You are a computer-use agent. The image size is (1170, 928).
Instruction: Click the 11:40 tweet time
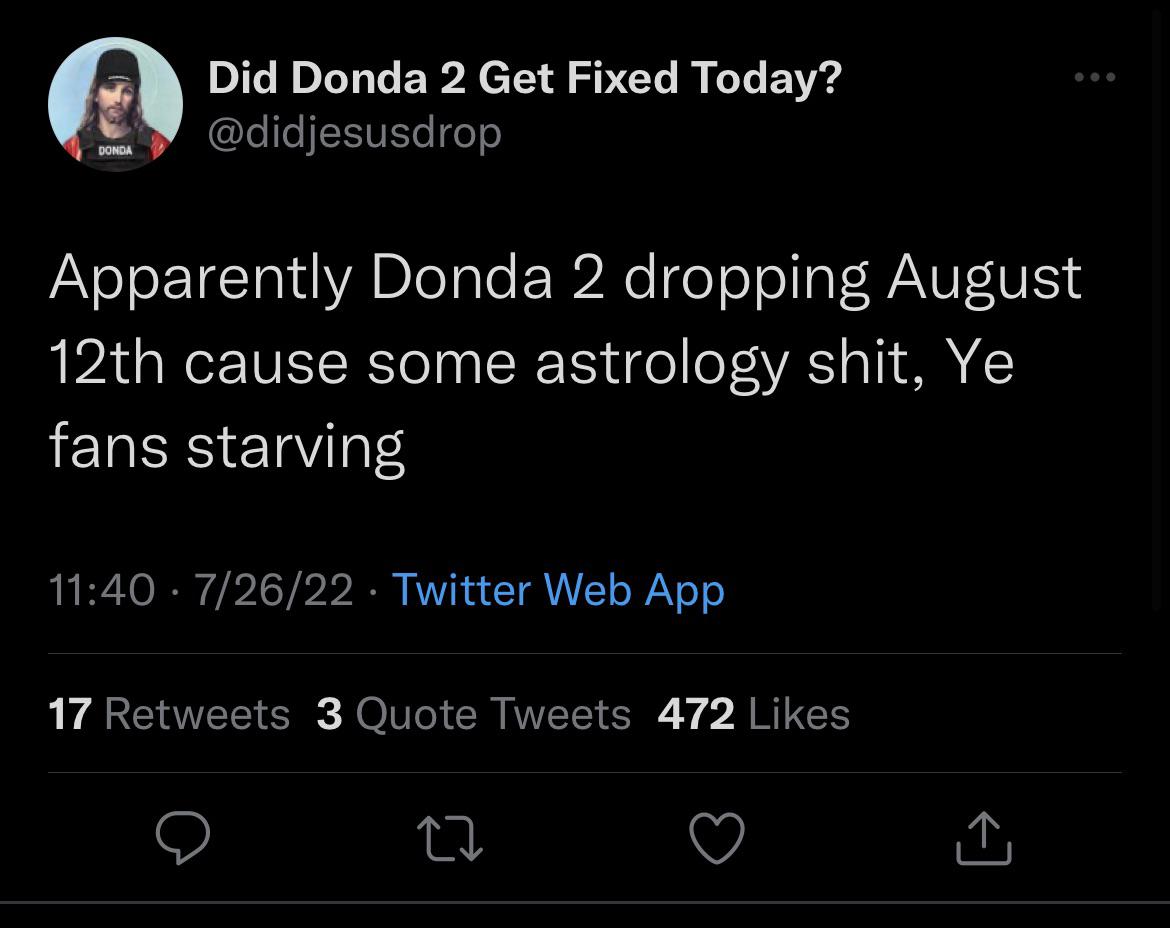pos(102,589)
